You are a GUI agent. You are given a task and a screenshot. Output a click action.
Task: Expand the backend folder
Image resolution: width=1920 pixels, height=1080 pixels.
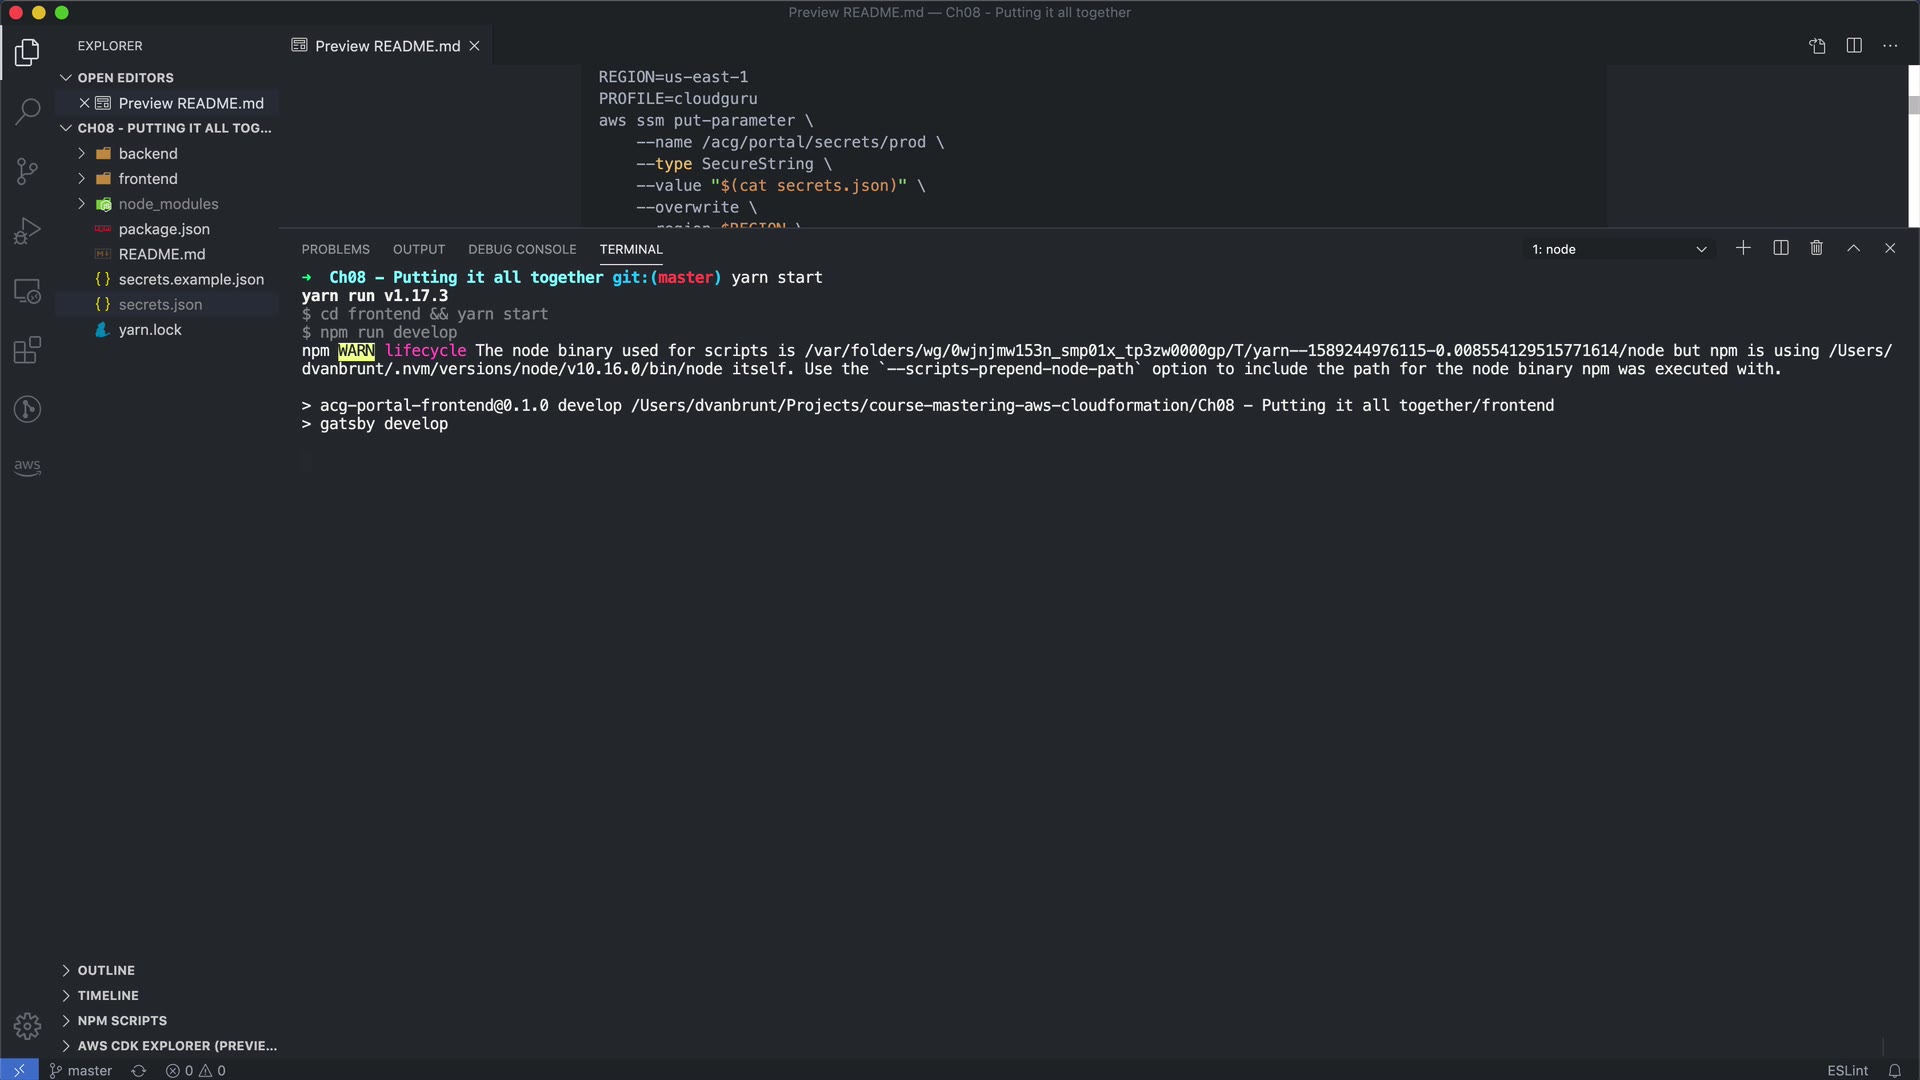coord(148,154)
